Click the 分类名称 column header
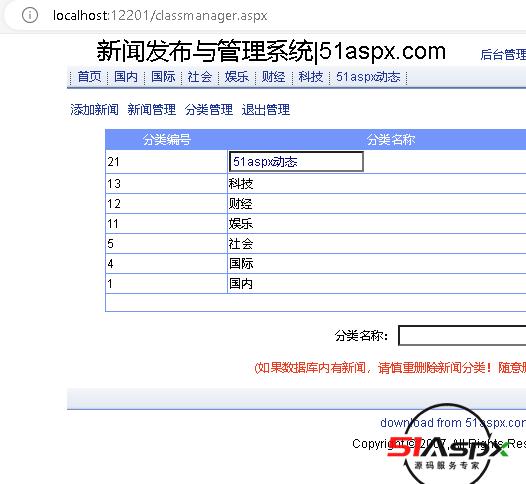The height and width of the screenshot is (484, 526). click(391, 140)
